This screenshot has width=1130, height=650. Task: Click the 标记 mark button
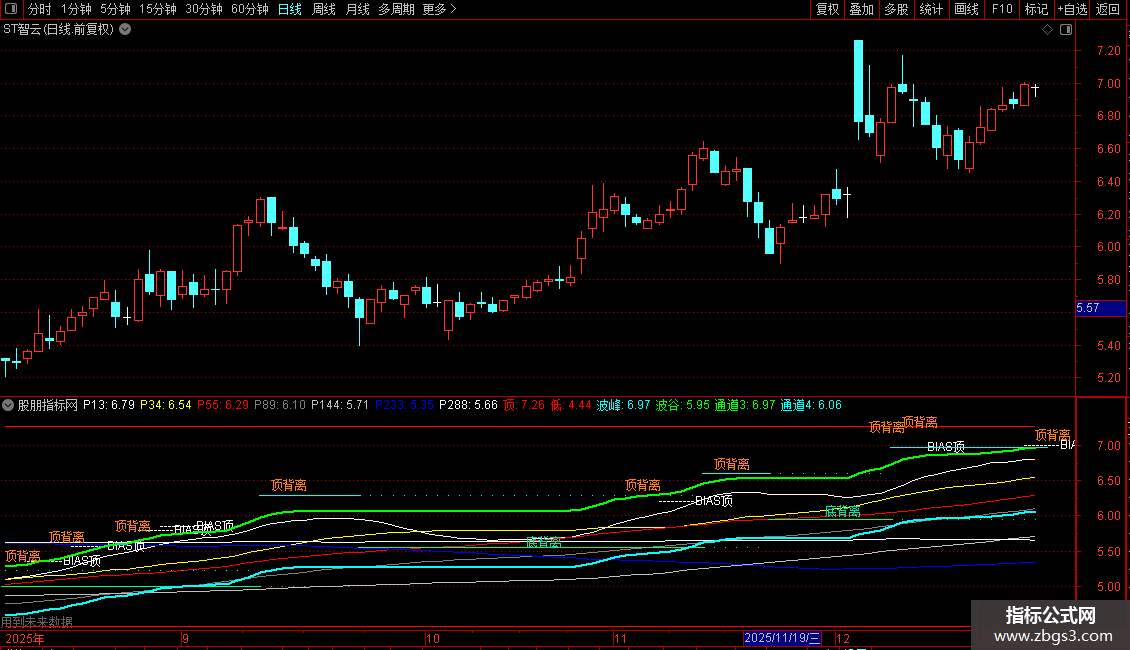(x=1036, y=9)
